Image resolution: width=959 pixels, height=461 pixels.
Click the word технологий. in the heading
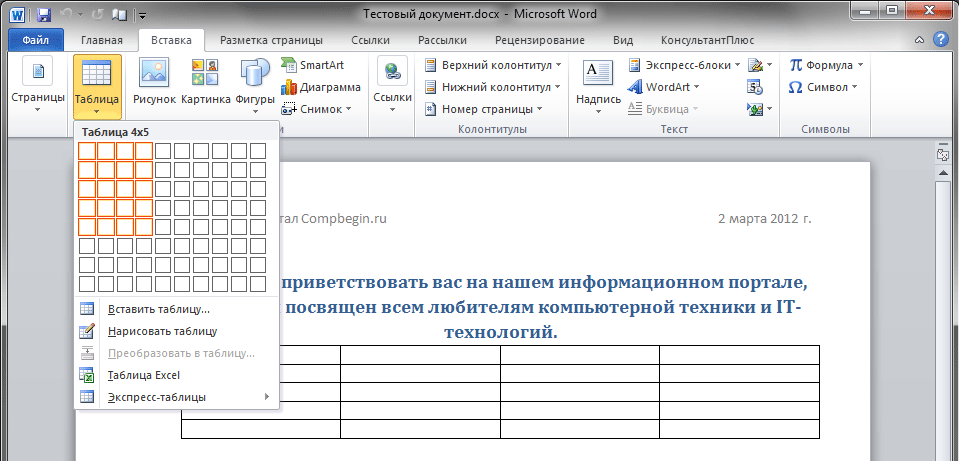pos(500,332)
